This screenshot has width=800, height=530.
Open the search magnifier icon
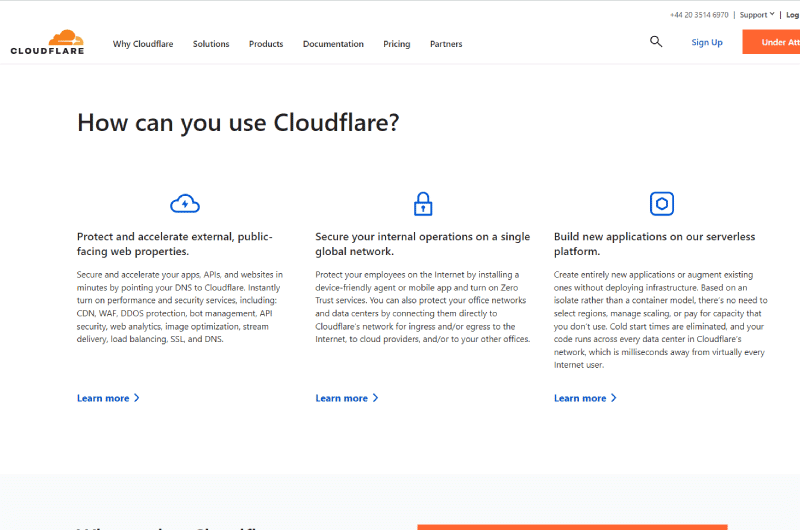tap(656, 42)
